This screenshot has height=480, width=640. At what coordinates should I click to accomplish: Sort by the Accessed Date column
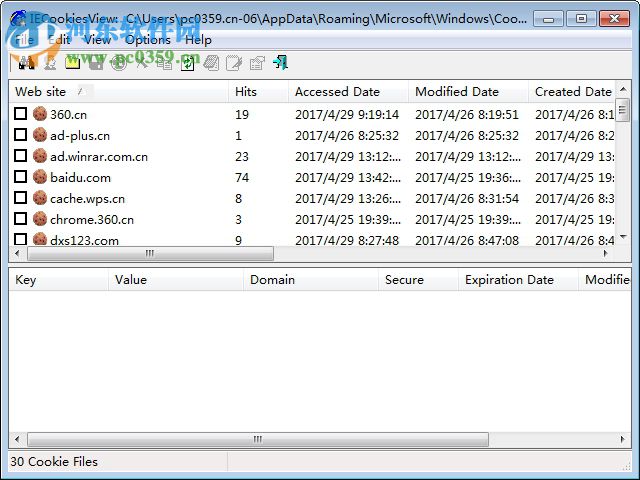[348, 92]
